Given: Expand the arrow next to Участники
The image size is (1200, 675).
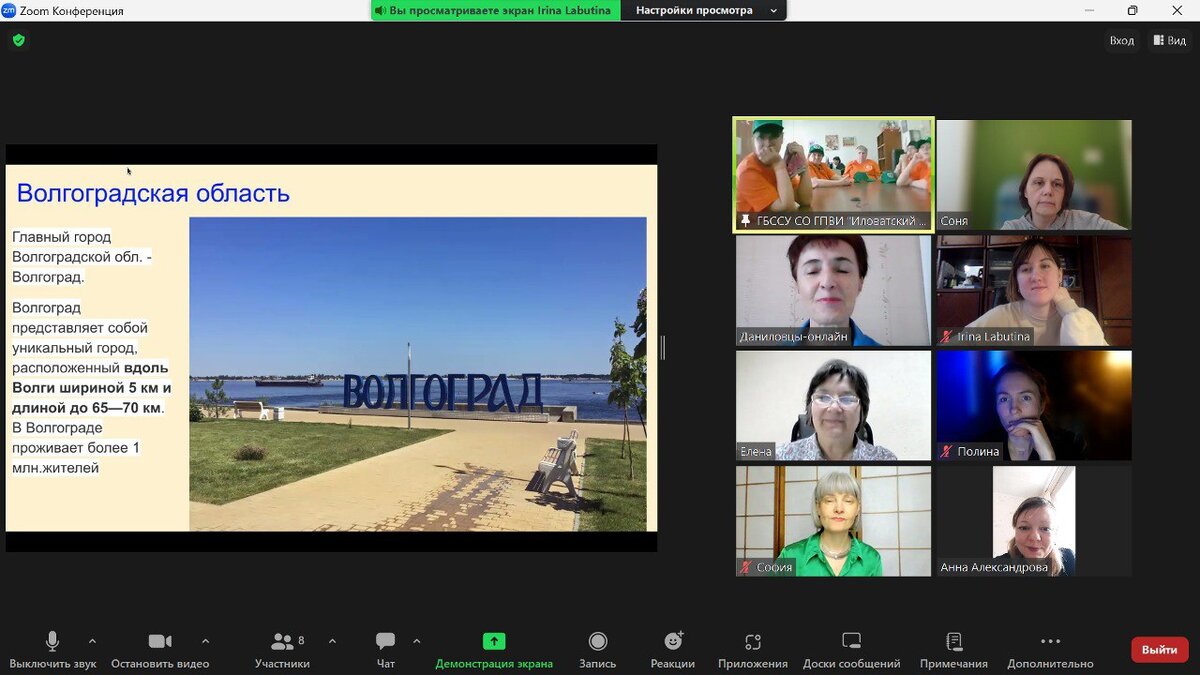Looking at the screenshot, I should (332, 641).
